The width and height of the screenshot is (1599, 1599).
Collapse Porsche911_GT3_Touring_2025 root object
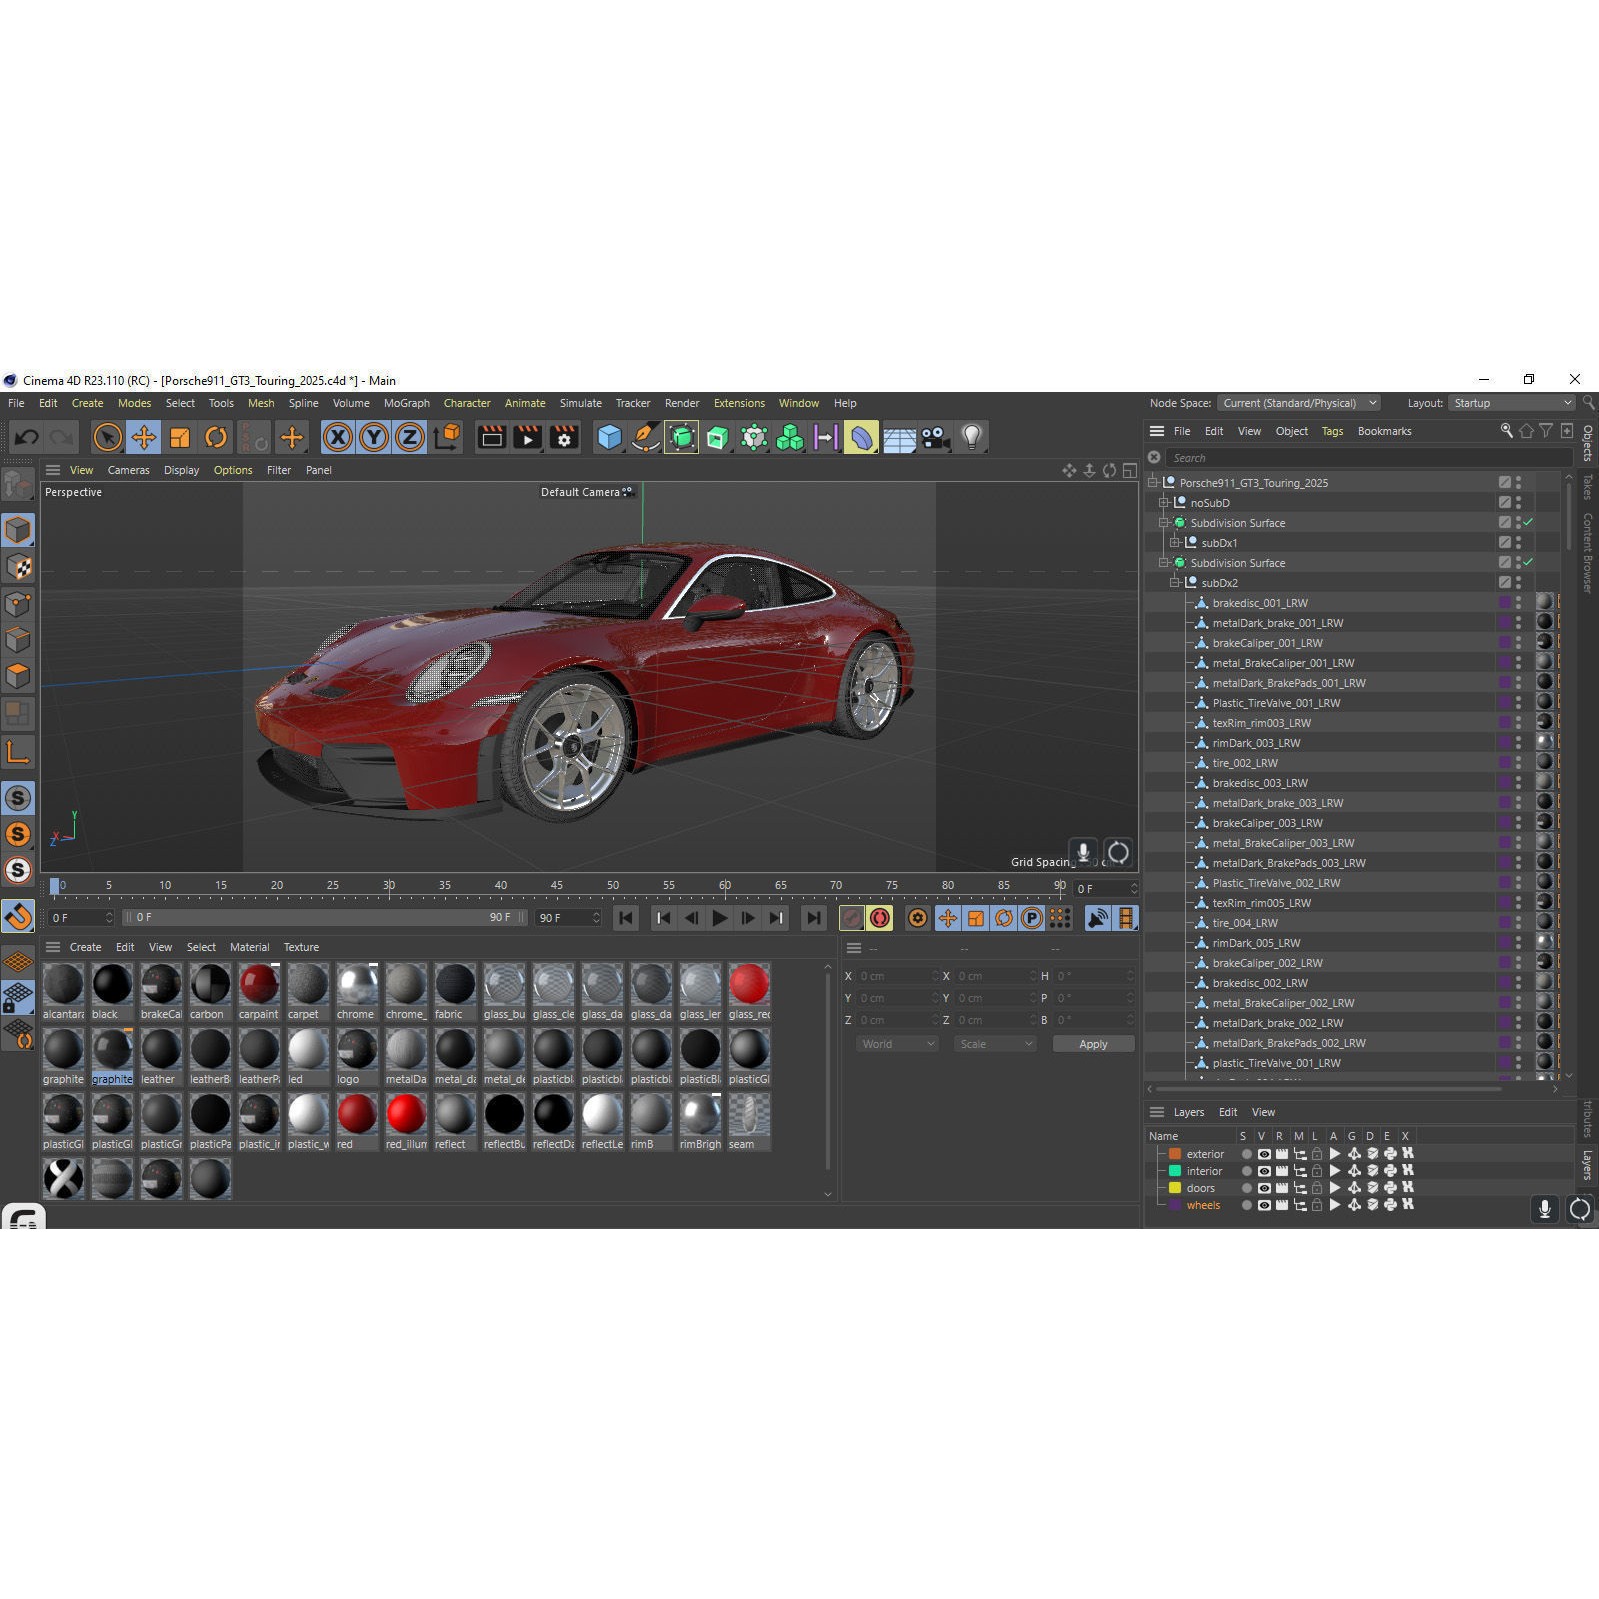point(1152,483)
